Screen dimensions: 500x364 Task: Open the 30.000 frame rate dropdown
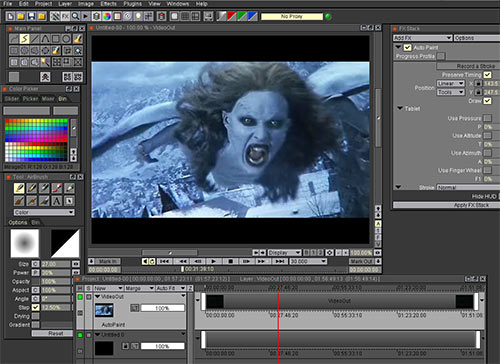(x=308, y=261)
